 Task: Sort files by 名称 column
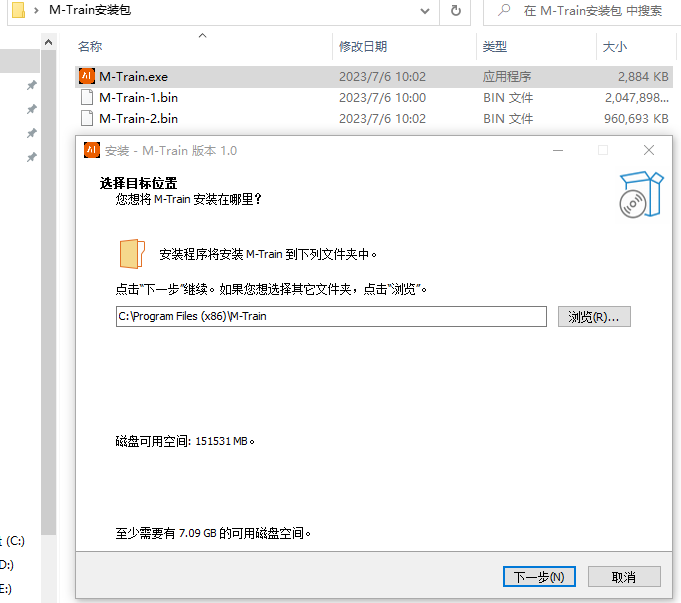click(x=90, y=46)
